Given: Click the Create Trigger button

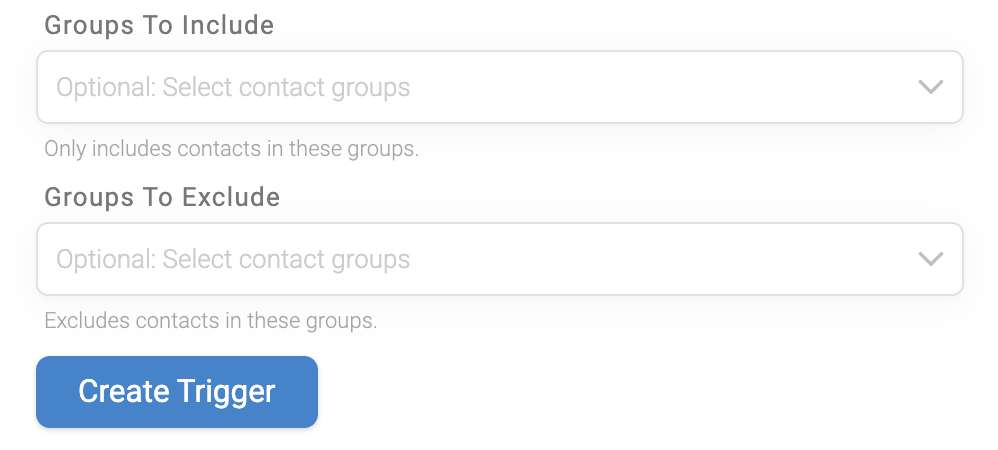Looking at the screenshot, I should [177, 392].
